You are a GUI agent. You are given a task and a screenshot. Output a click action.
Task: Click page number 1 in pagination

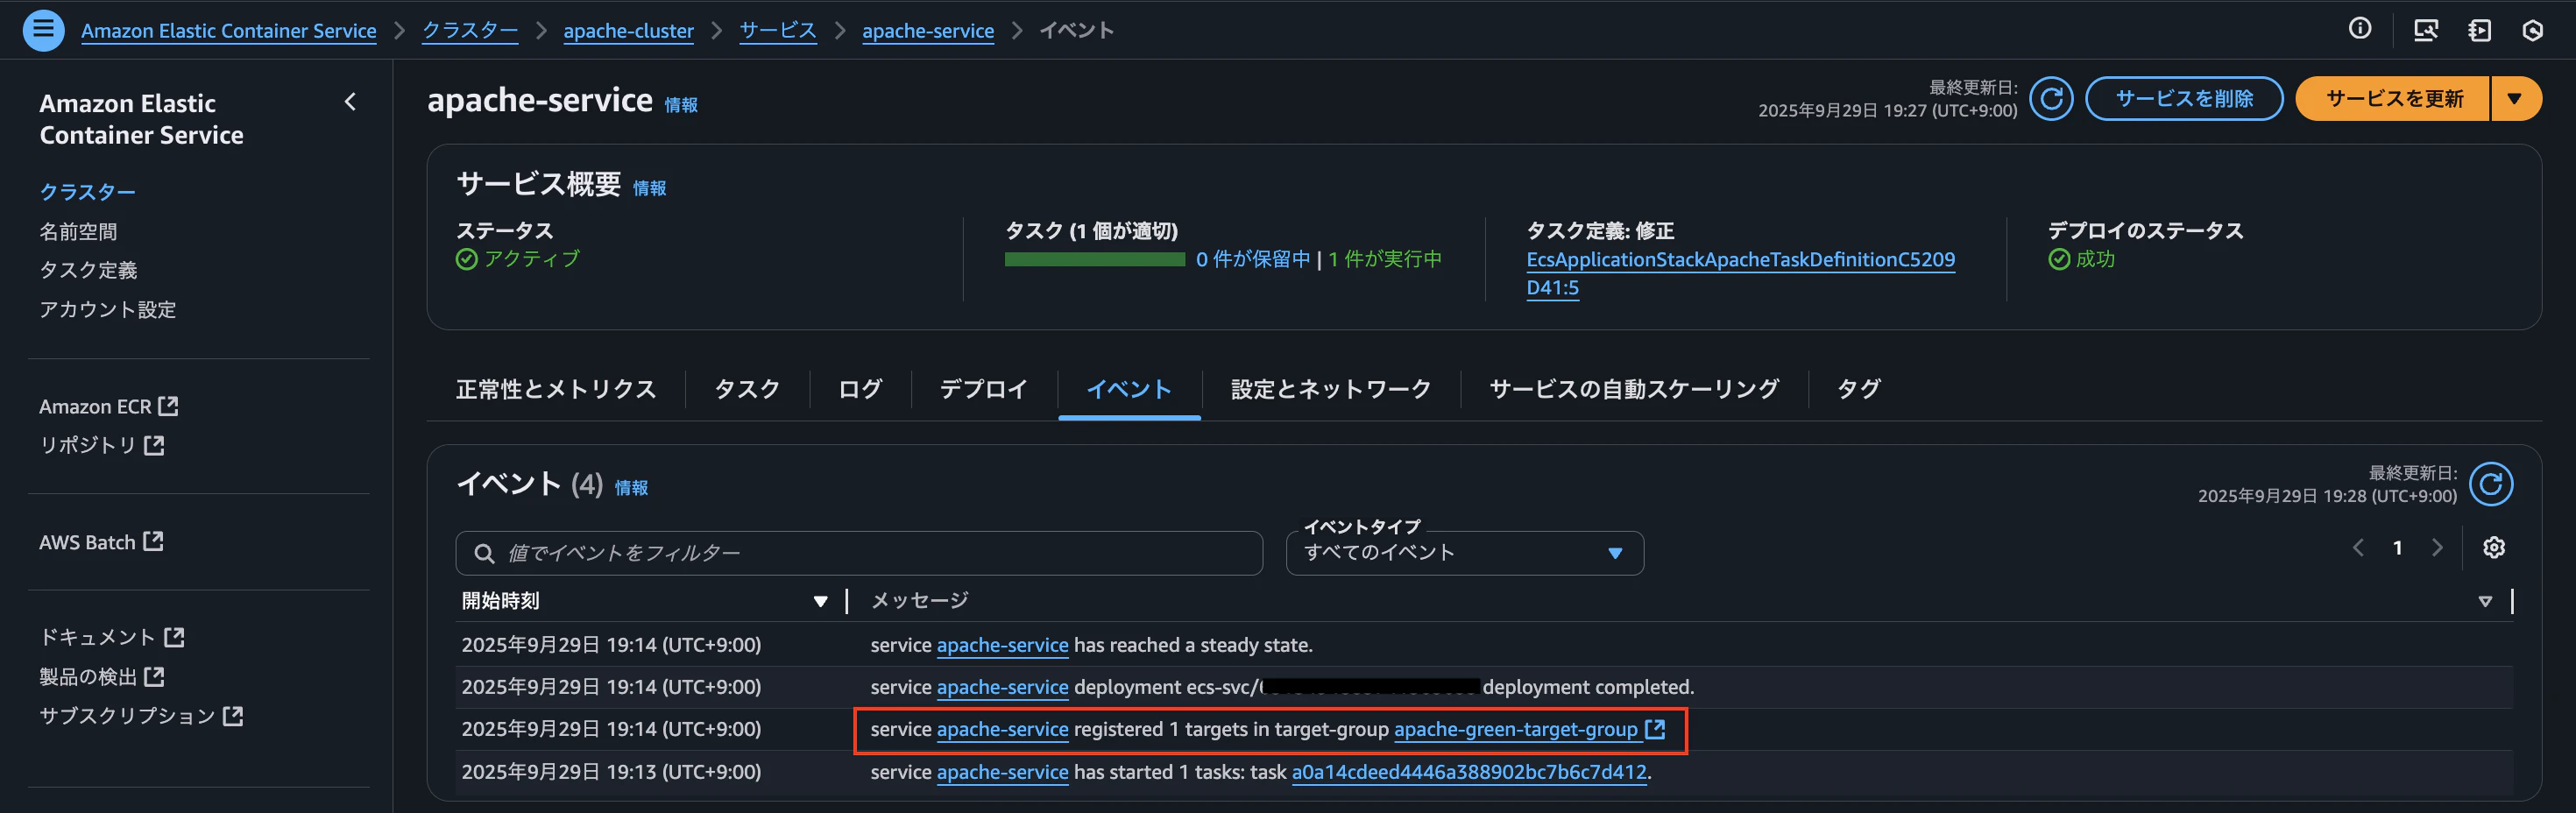[x=2397, y=547]
